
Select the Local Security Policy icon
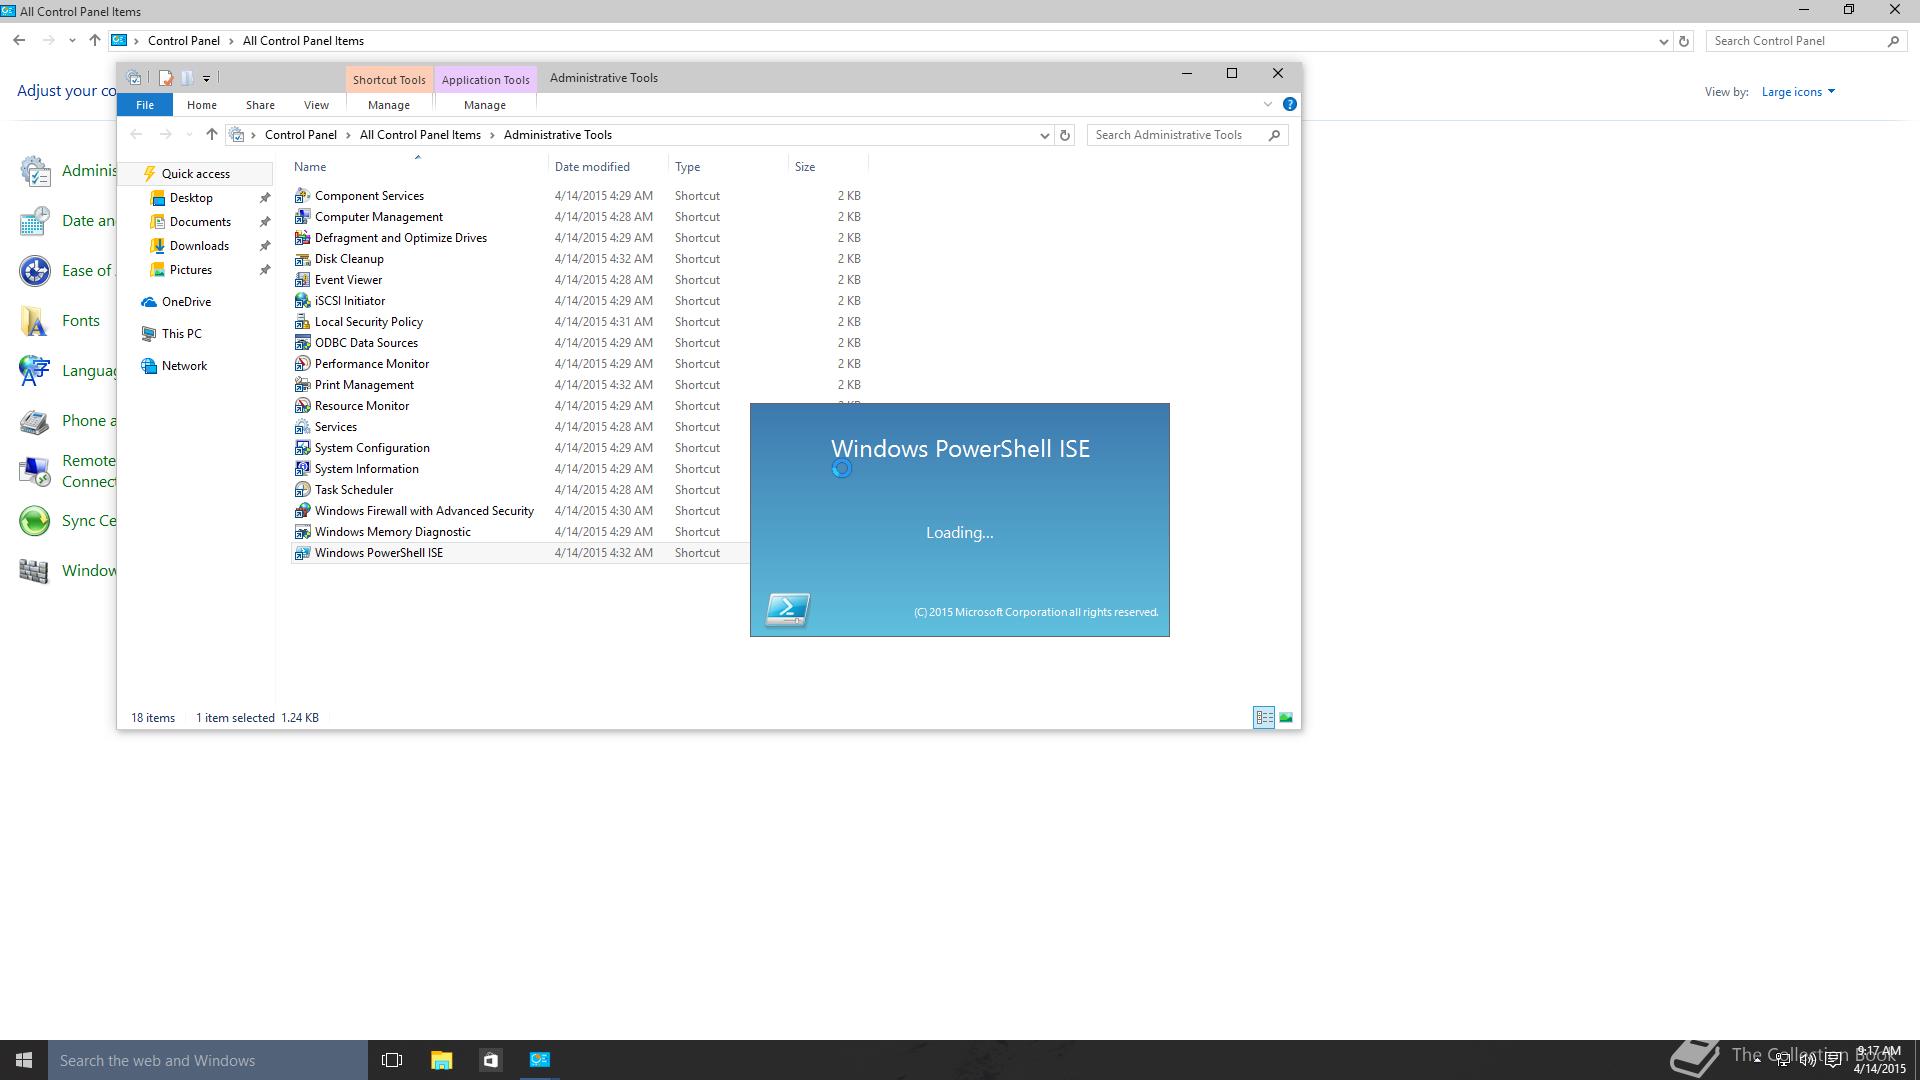(302, 322)
